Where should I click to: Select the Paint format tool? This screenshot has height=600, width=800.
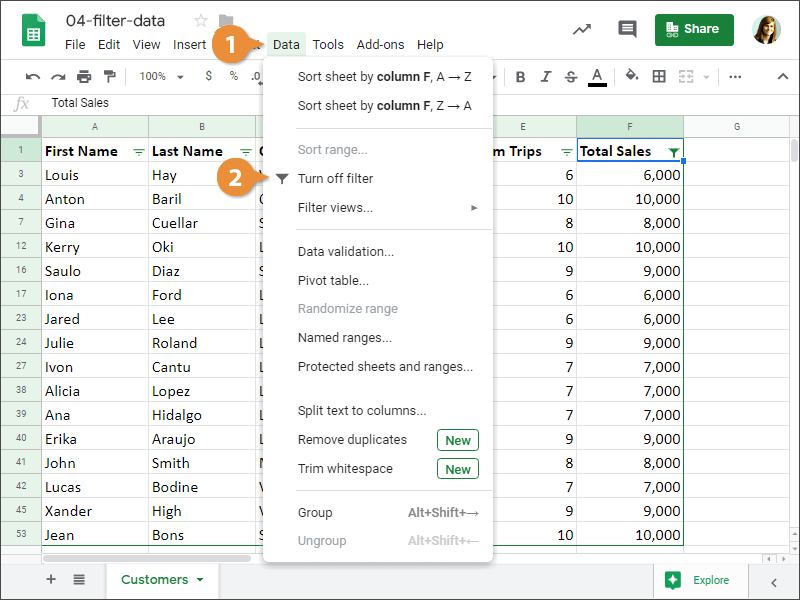[x=112, y=77]
